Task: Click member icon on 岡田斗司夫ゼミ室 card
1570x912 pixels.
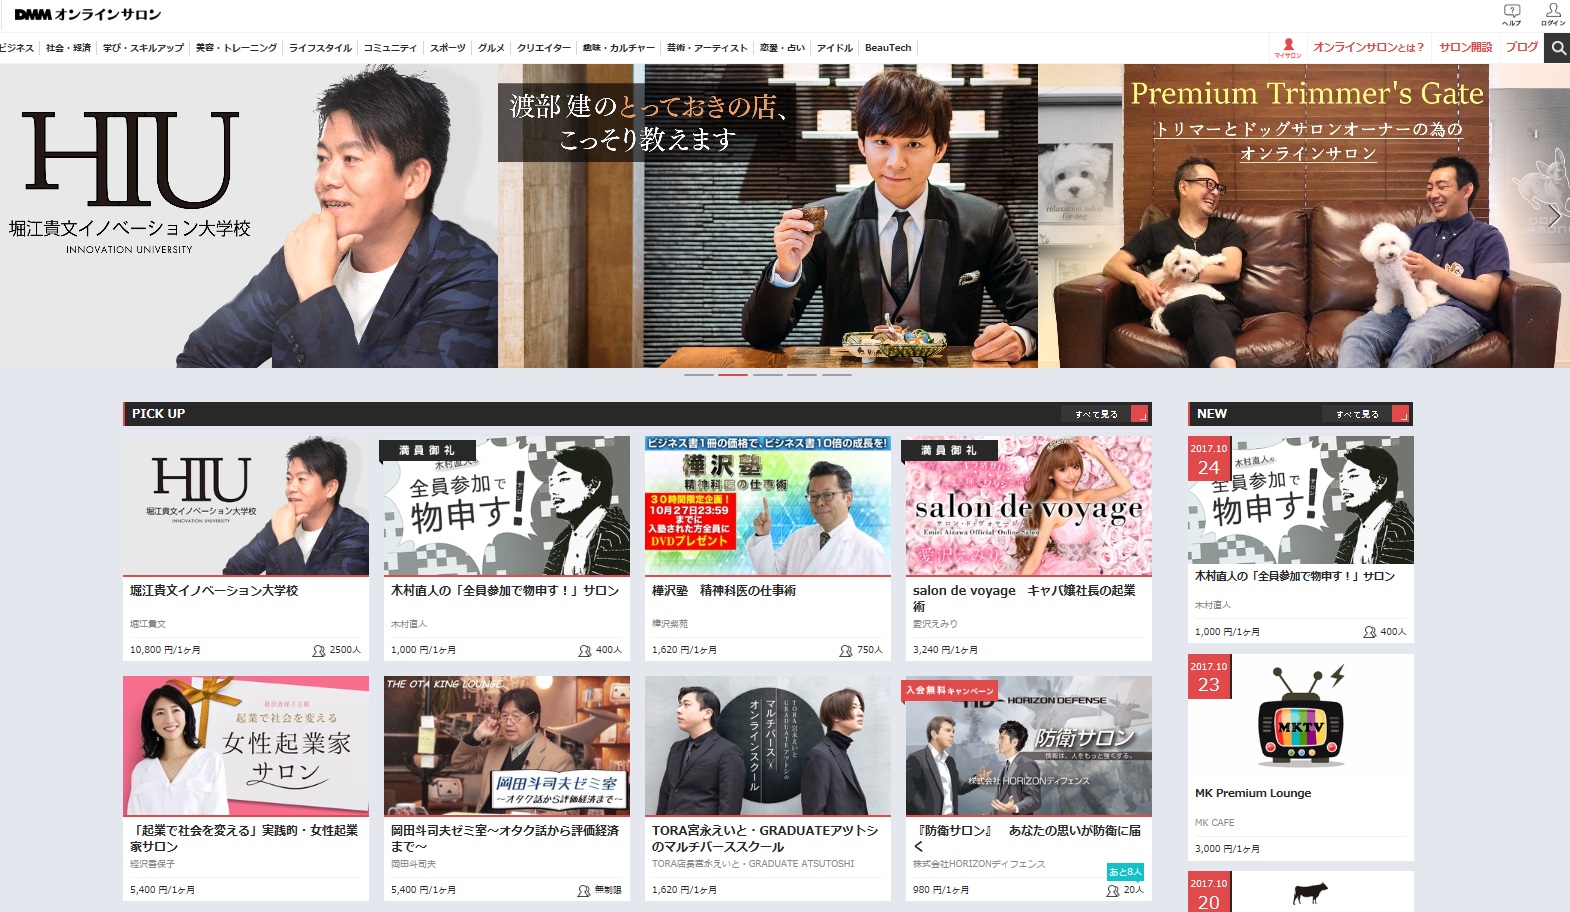Action: [584, 890]
